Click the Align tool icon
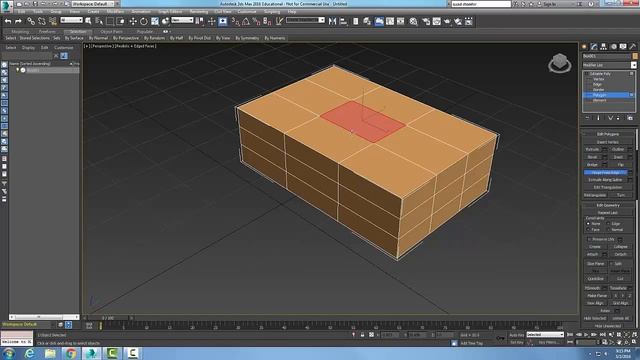Screen dimensions: 640x360 point(343,21)
